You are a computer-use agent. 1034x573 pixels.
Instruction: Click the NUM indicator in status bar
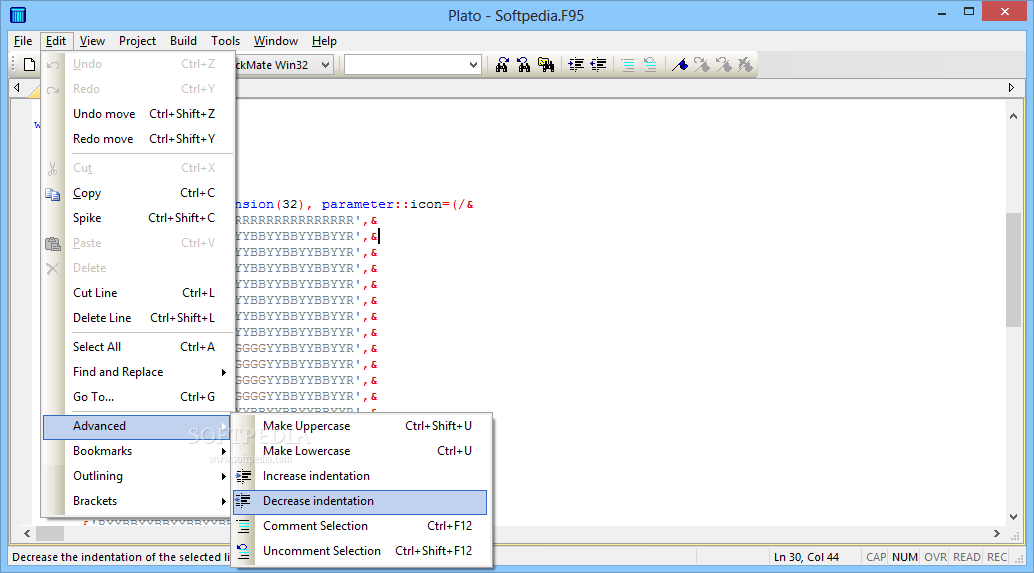point(905,557)
